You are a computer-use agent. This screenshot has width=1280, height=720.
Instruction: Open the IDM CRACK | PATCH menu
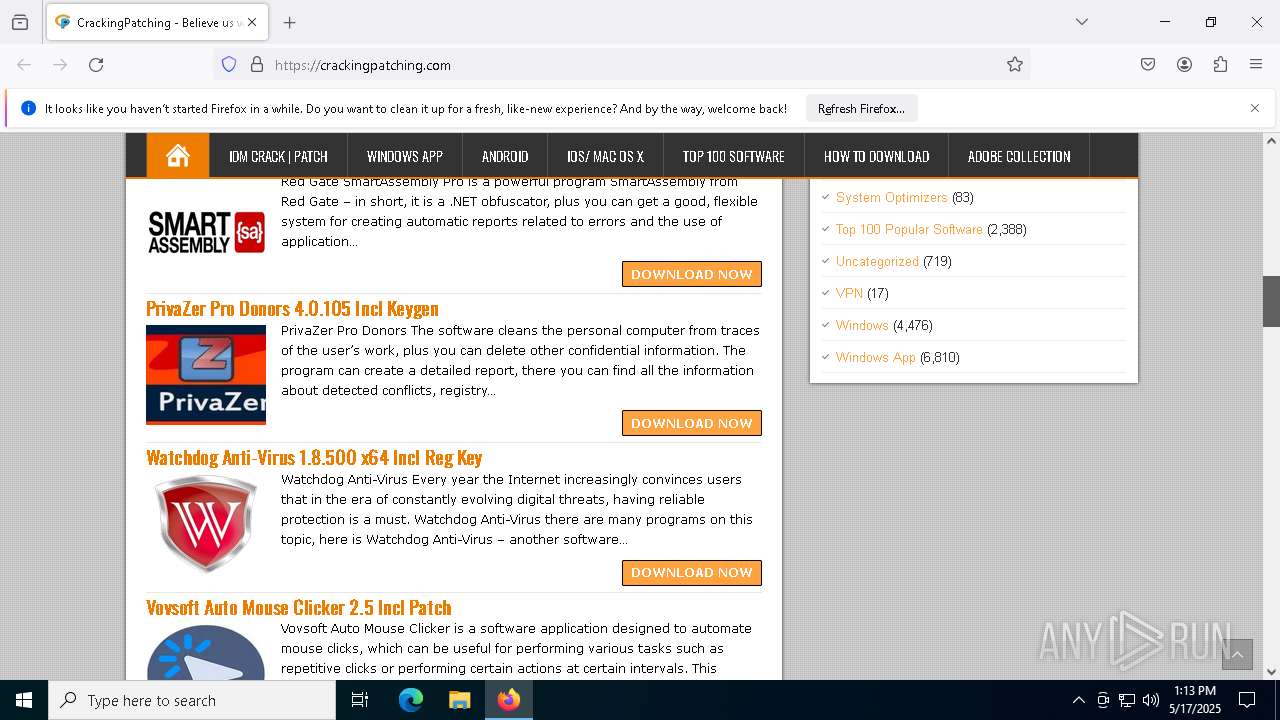[278, 156]
